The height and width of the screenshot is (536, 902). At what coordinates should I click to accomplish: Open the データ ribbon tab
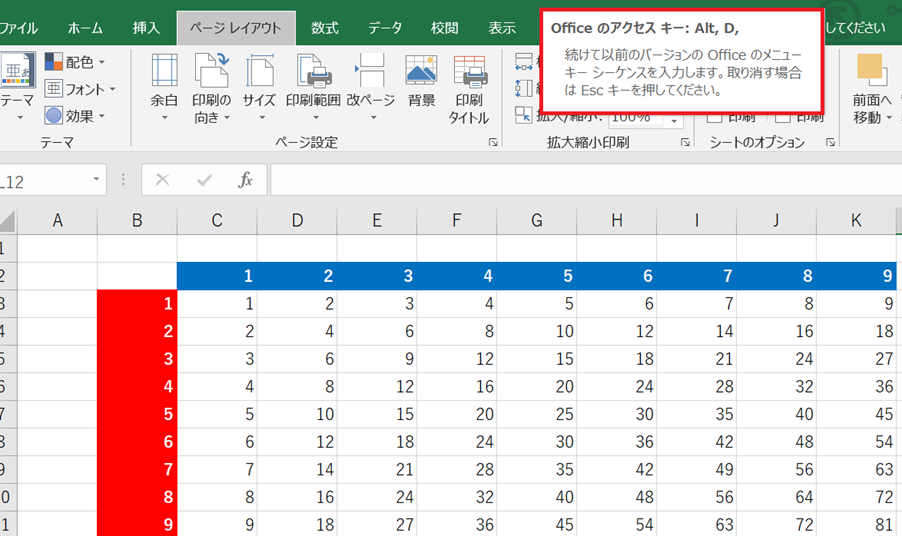385,28
